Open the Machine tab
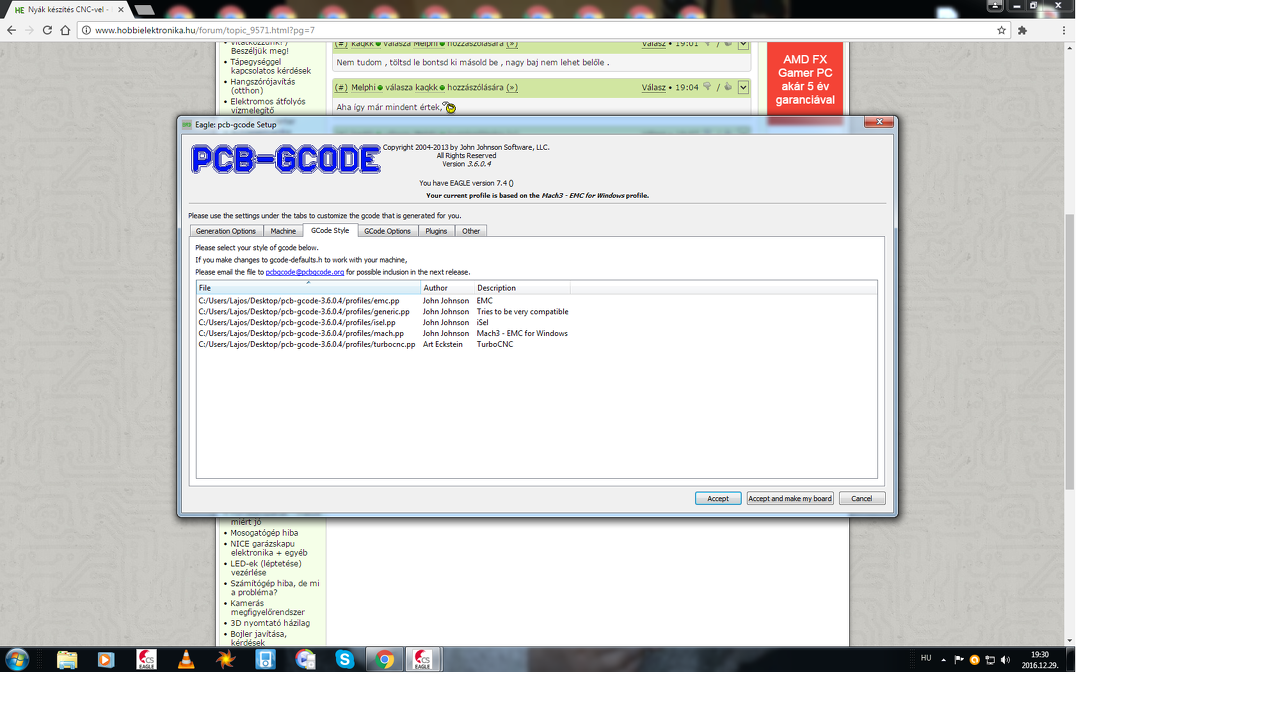 point(283,231)
